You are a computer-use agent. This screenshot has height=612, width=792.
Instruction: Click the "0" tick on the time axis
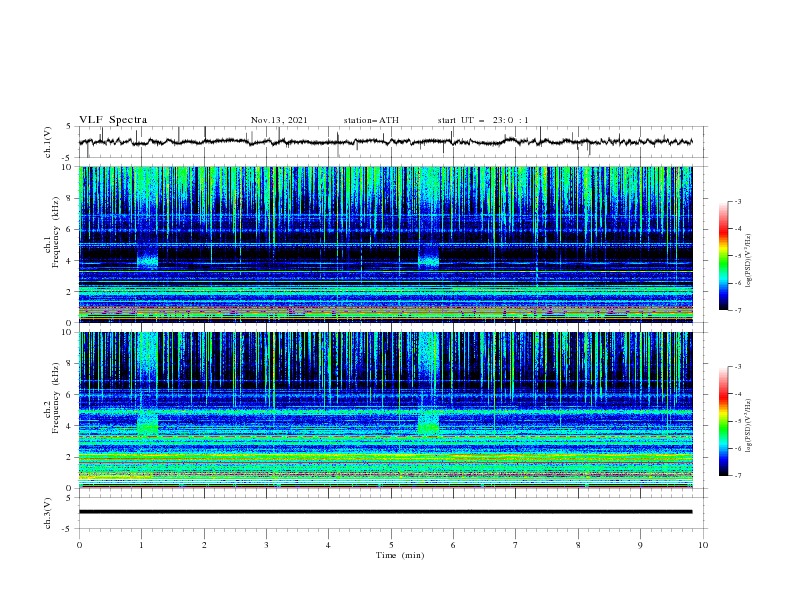click(x=79, y=545)
